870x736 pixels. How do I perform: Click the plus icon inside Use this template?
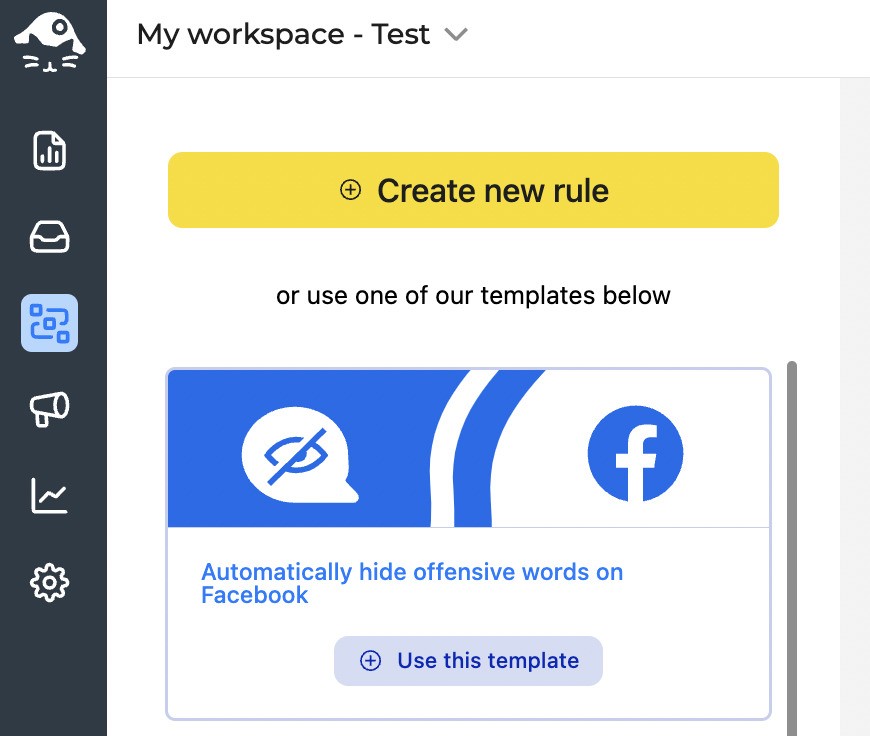click(x=371, y=661)
